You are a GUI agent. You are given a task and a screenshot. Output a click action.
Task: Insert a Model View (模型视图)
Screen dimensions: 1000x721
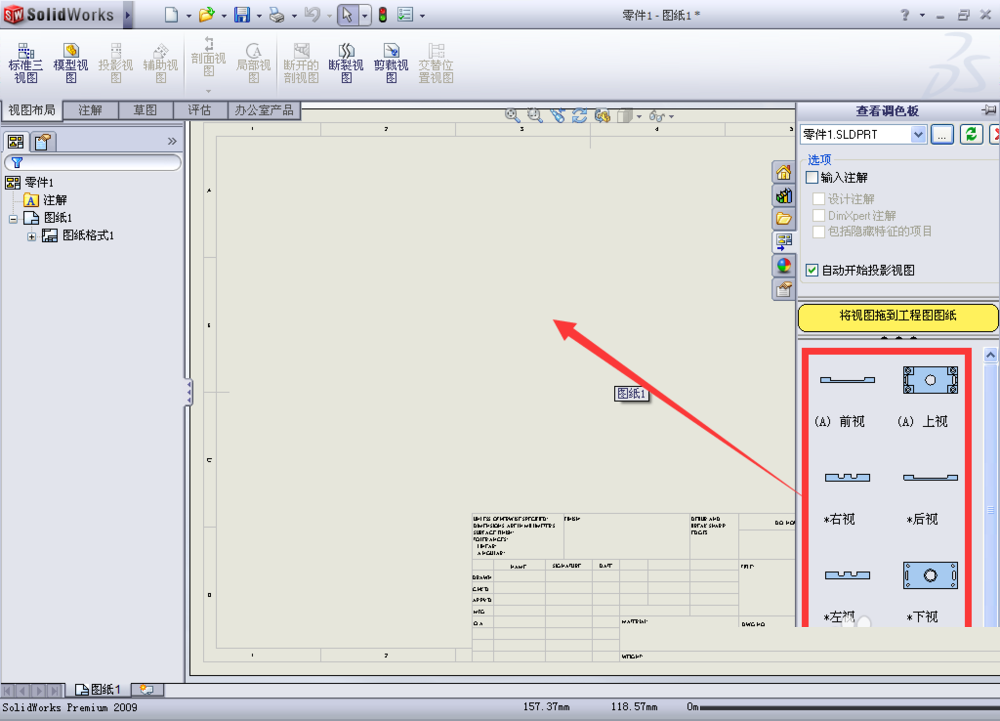[x=71, y=63]
